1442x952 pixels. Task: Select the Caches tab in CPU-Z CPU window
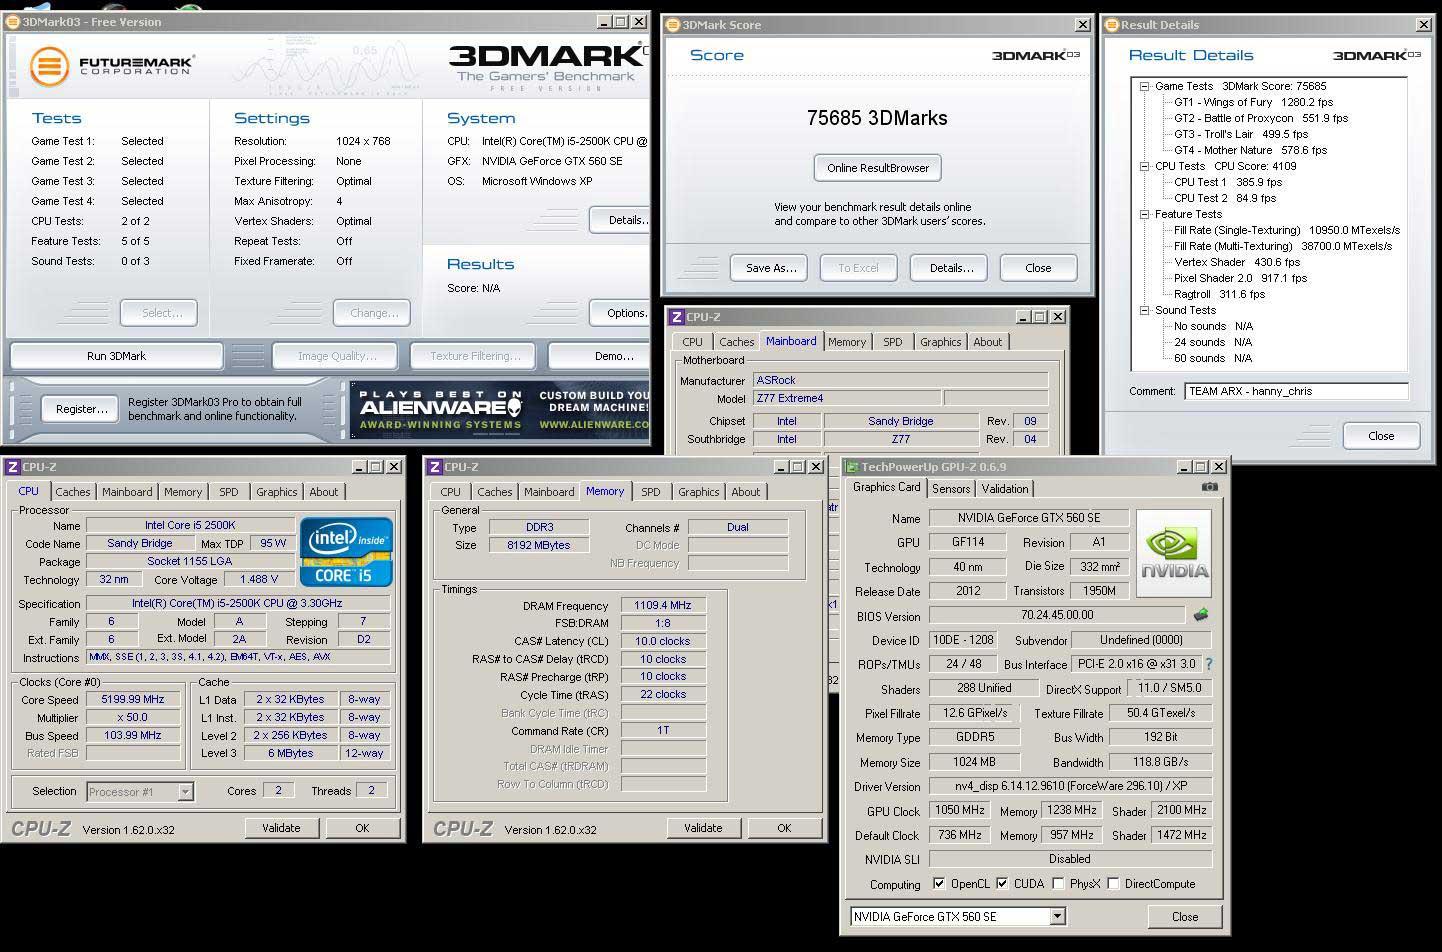coord(73,492)
